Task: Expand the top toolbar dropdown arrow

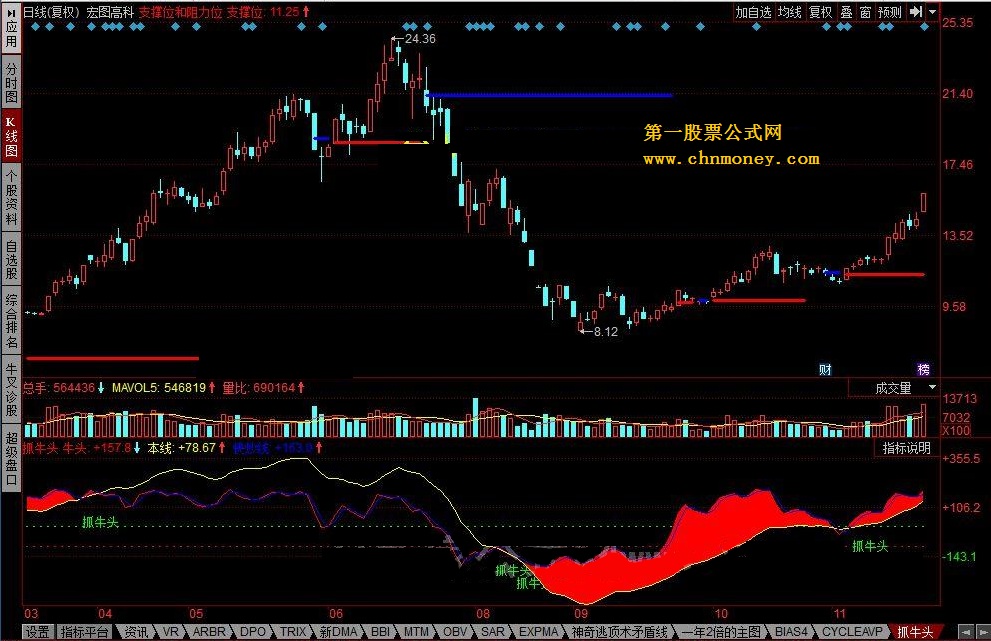Action: click(x=932, y=12)
